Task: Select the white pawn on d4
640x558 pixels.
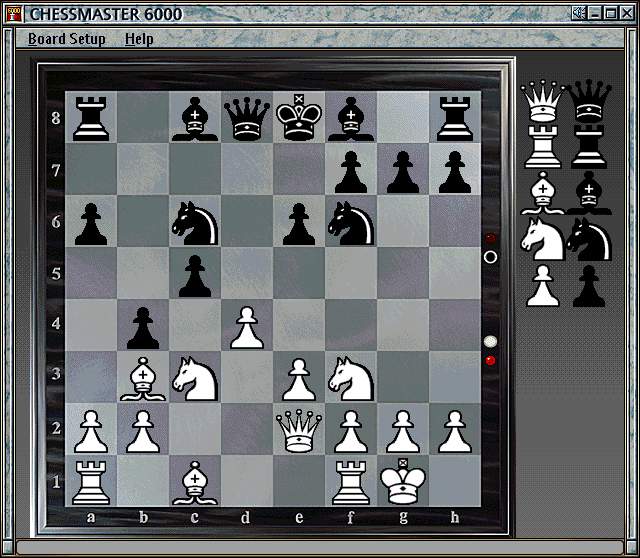Action: [247, 328]
